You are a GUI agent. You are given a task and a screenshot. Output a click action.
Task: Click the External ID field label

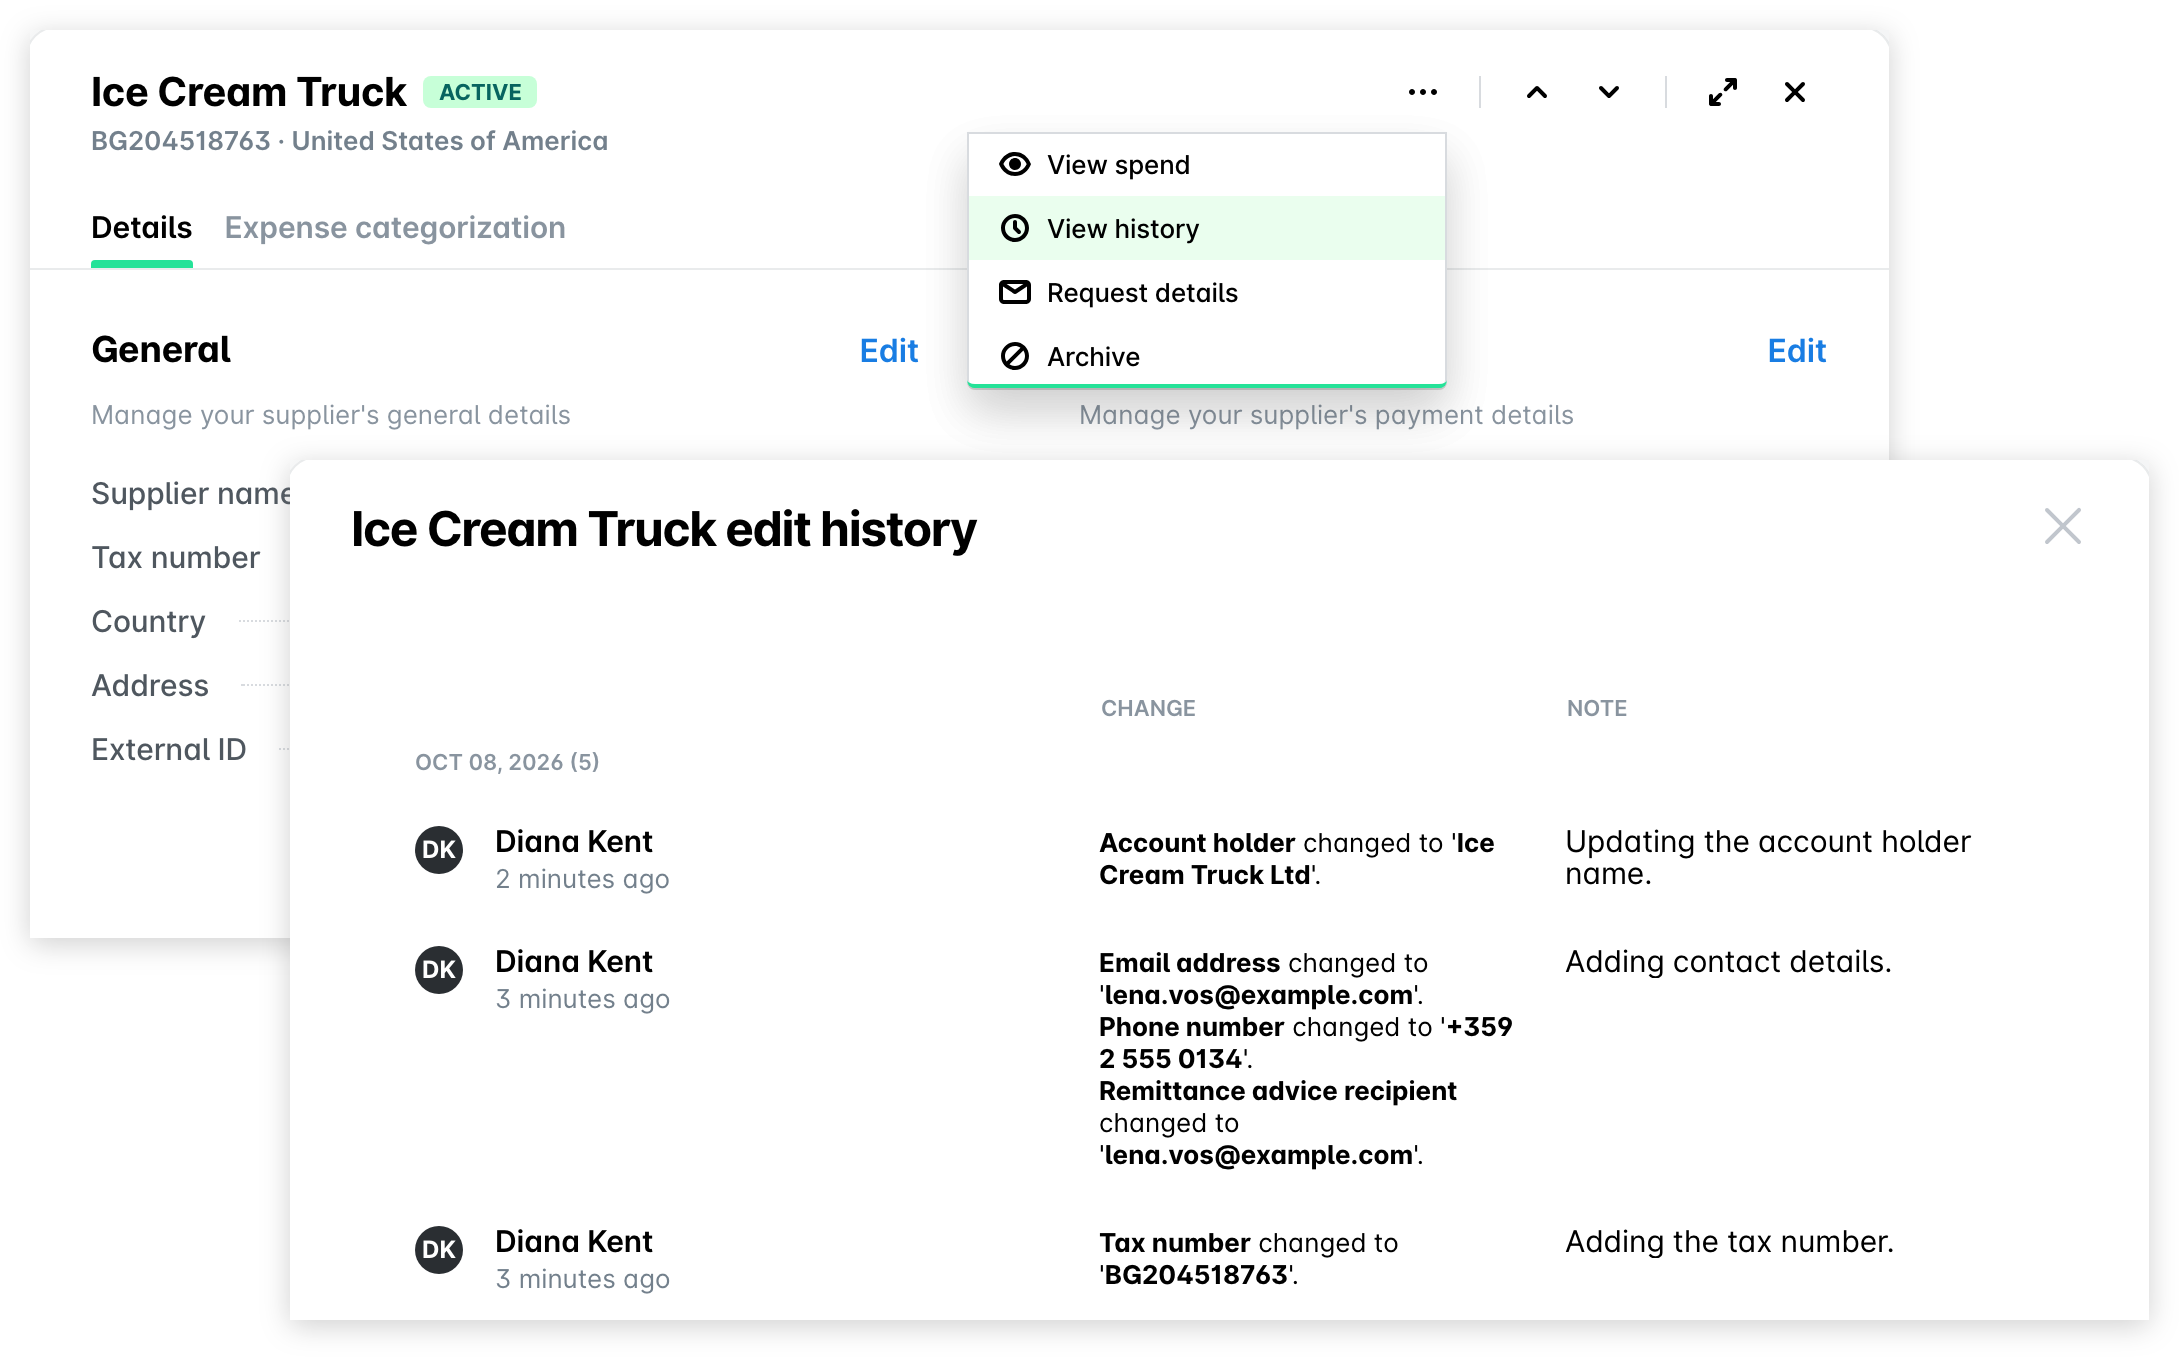pyautogui.click(x=168, y=750)
